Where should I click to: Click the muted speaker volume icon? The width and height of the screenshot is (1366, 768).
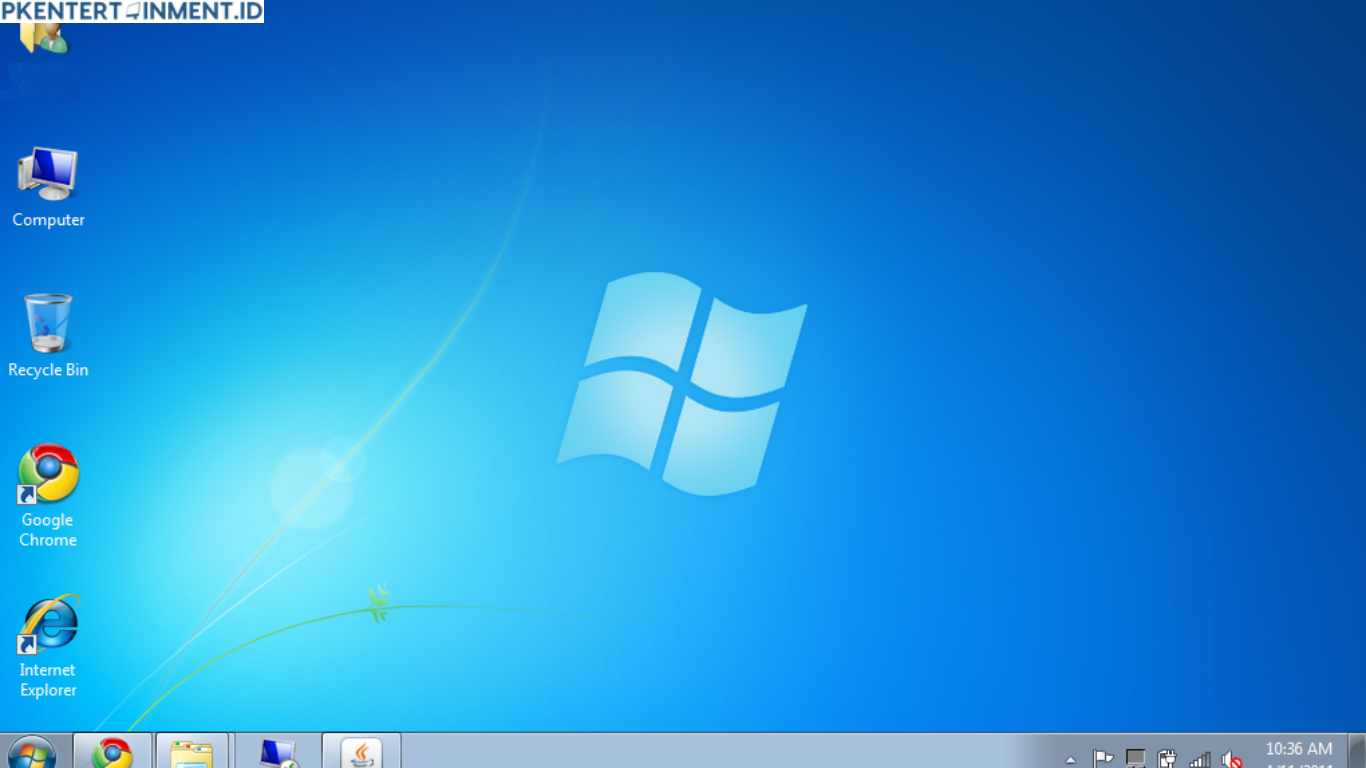[x=1232, y=759]
